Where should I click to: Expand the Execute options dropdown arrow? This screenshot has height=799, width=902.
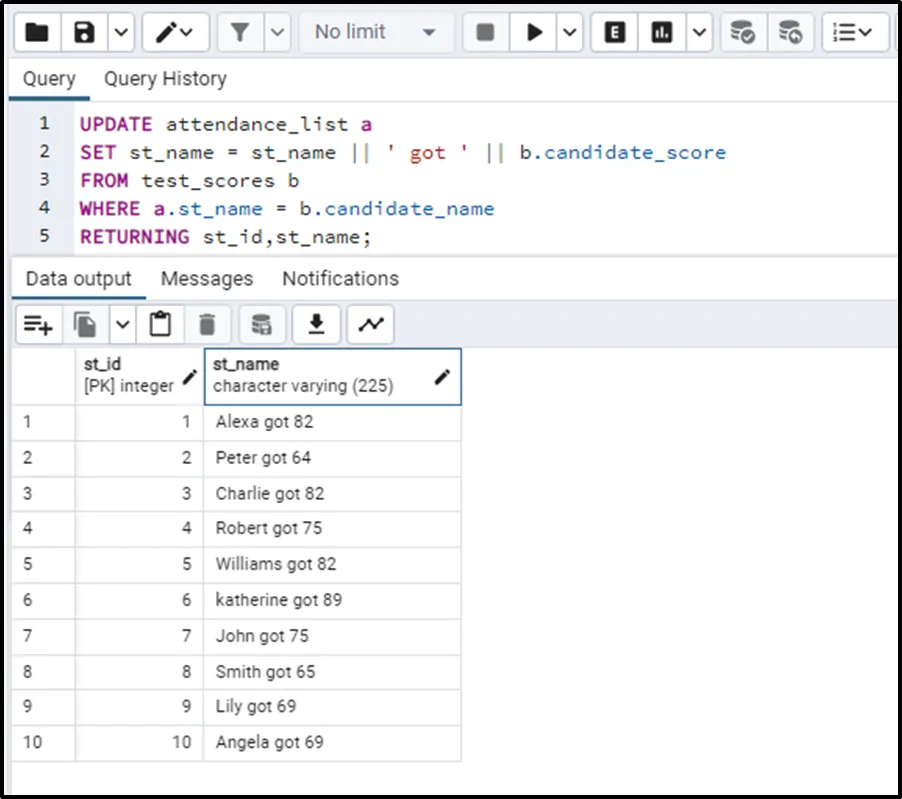pyautogui.click(x=569, y=33)
